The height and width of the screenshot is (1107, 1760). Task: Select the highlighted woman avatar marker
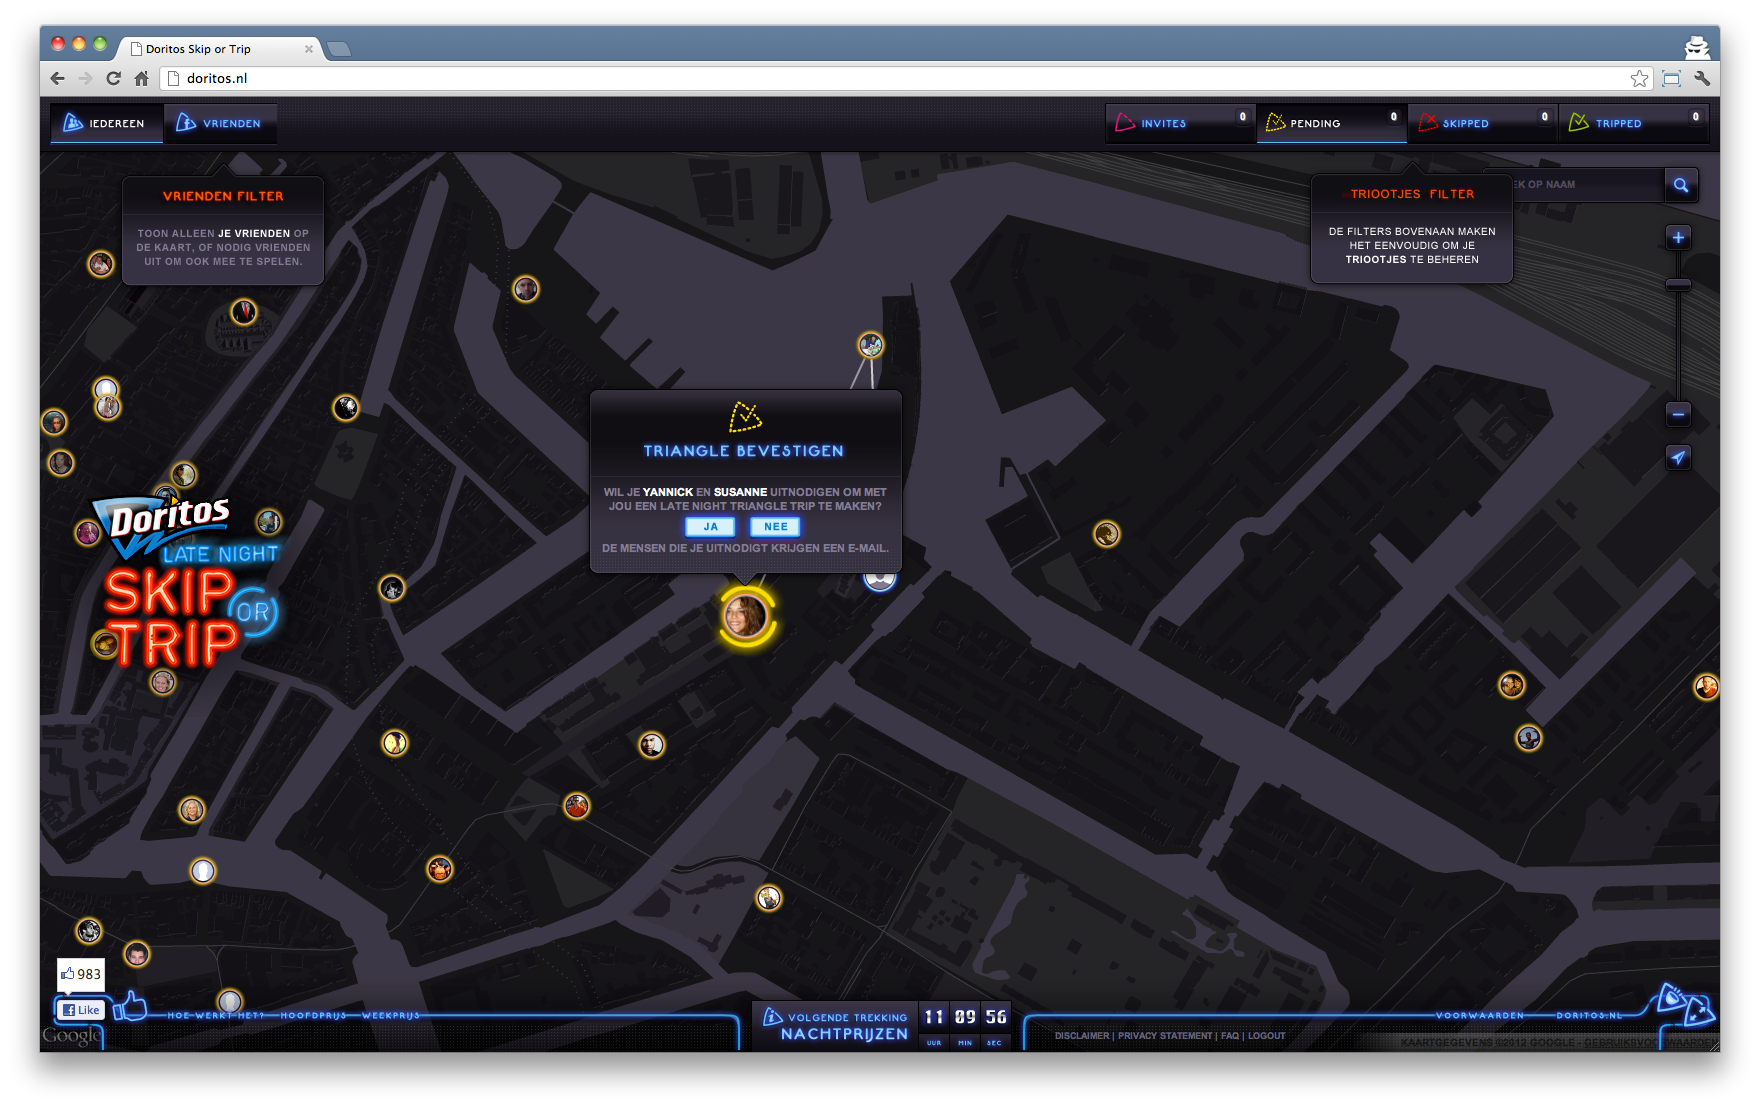point(745,616)
